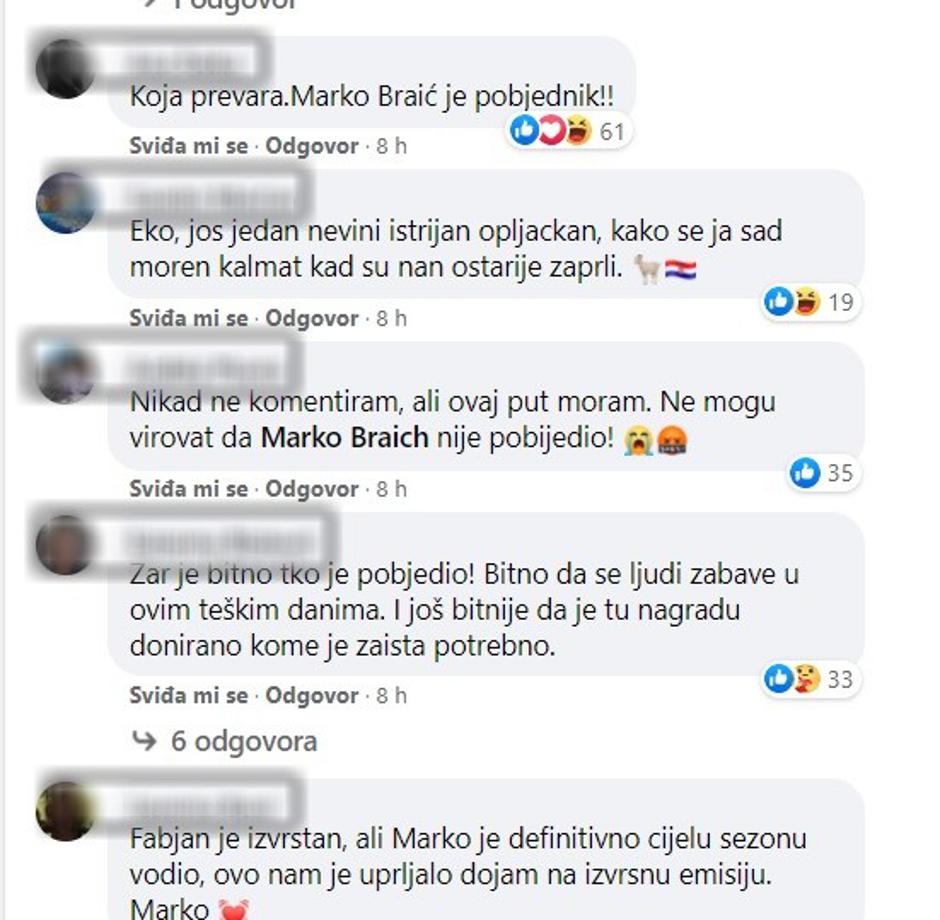The height and width of the screenshot is (920, 940).
Task: Click laughing reaction icon beside count 19
Action: coord(807,301)
